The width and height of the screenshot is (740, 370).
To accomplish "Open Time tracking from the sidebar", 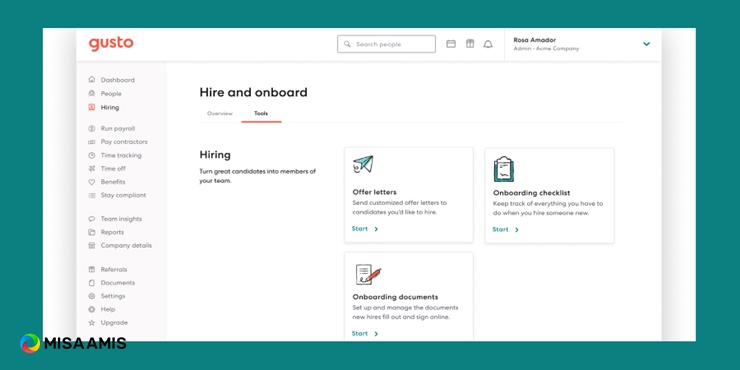I will [121, 155].
